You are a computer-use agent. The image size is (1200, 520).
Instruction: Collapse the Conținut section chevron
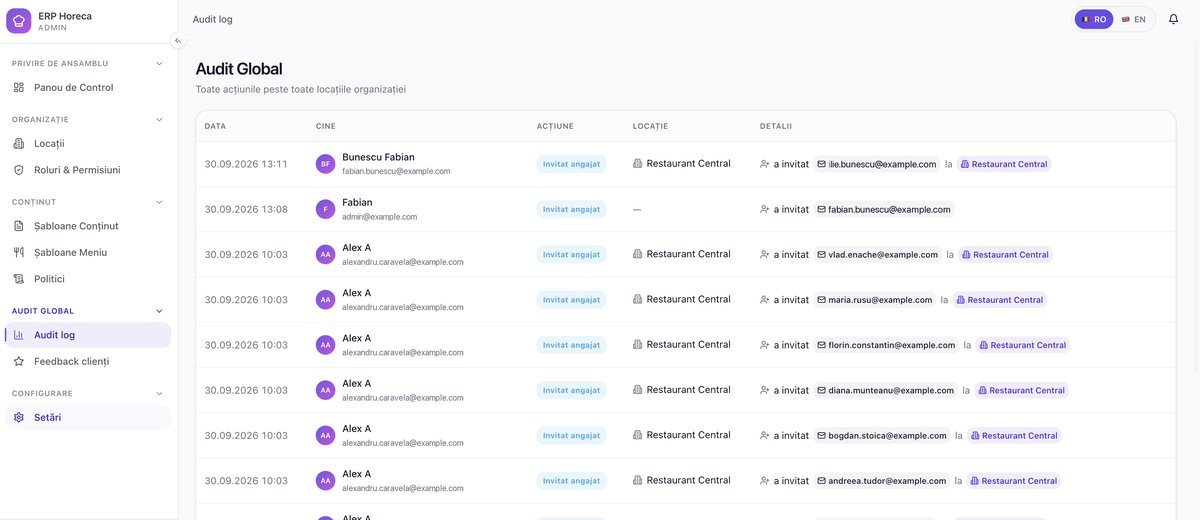[x=160, y=202]
